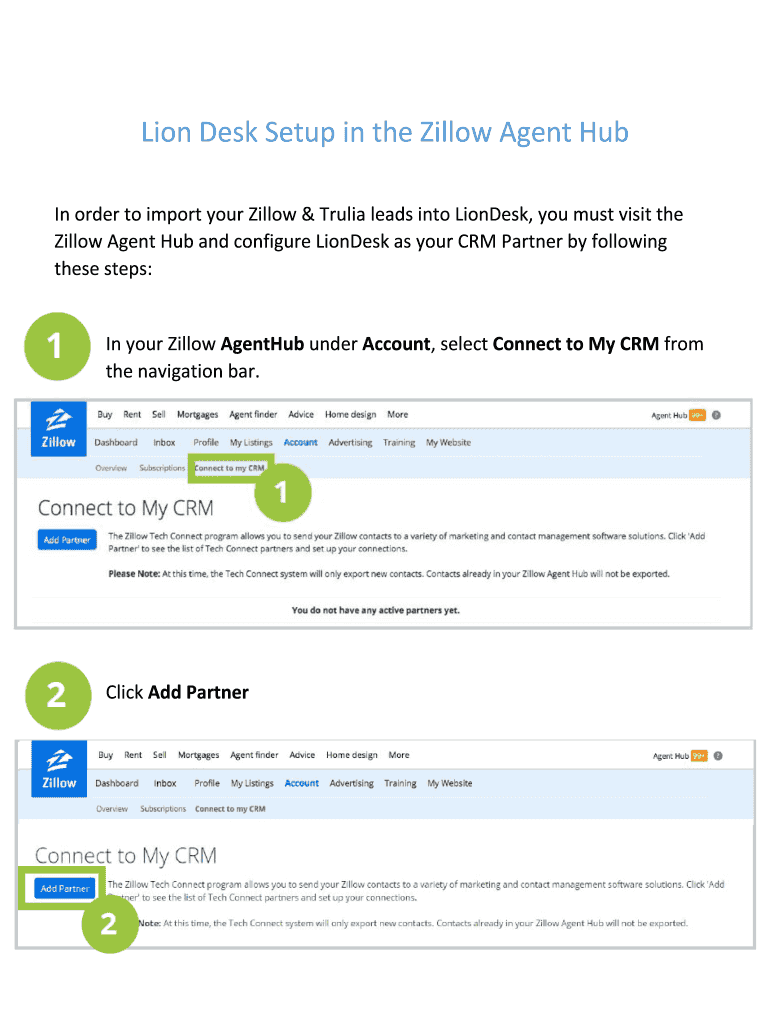Viewport: 770px width, 1024px height.
Task: Select Mortgages from the navigation bar
Action: pos(197,414)
